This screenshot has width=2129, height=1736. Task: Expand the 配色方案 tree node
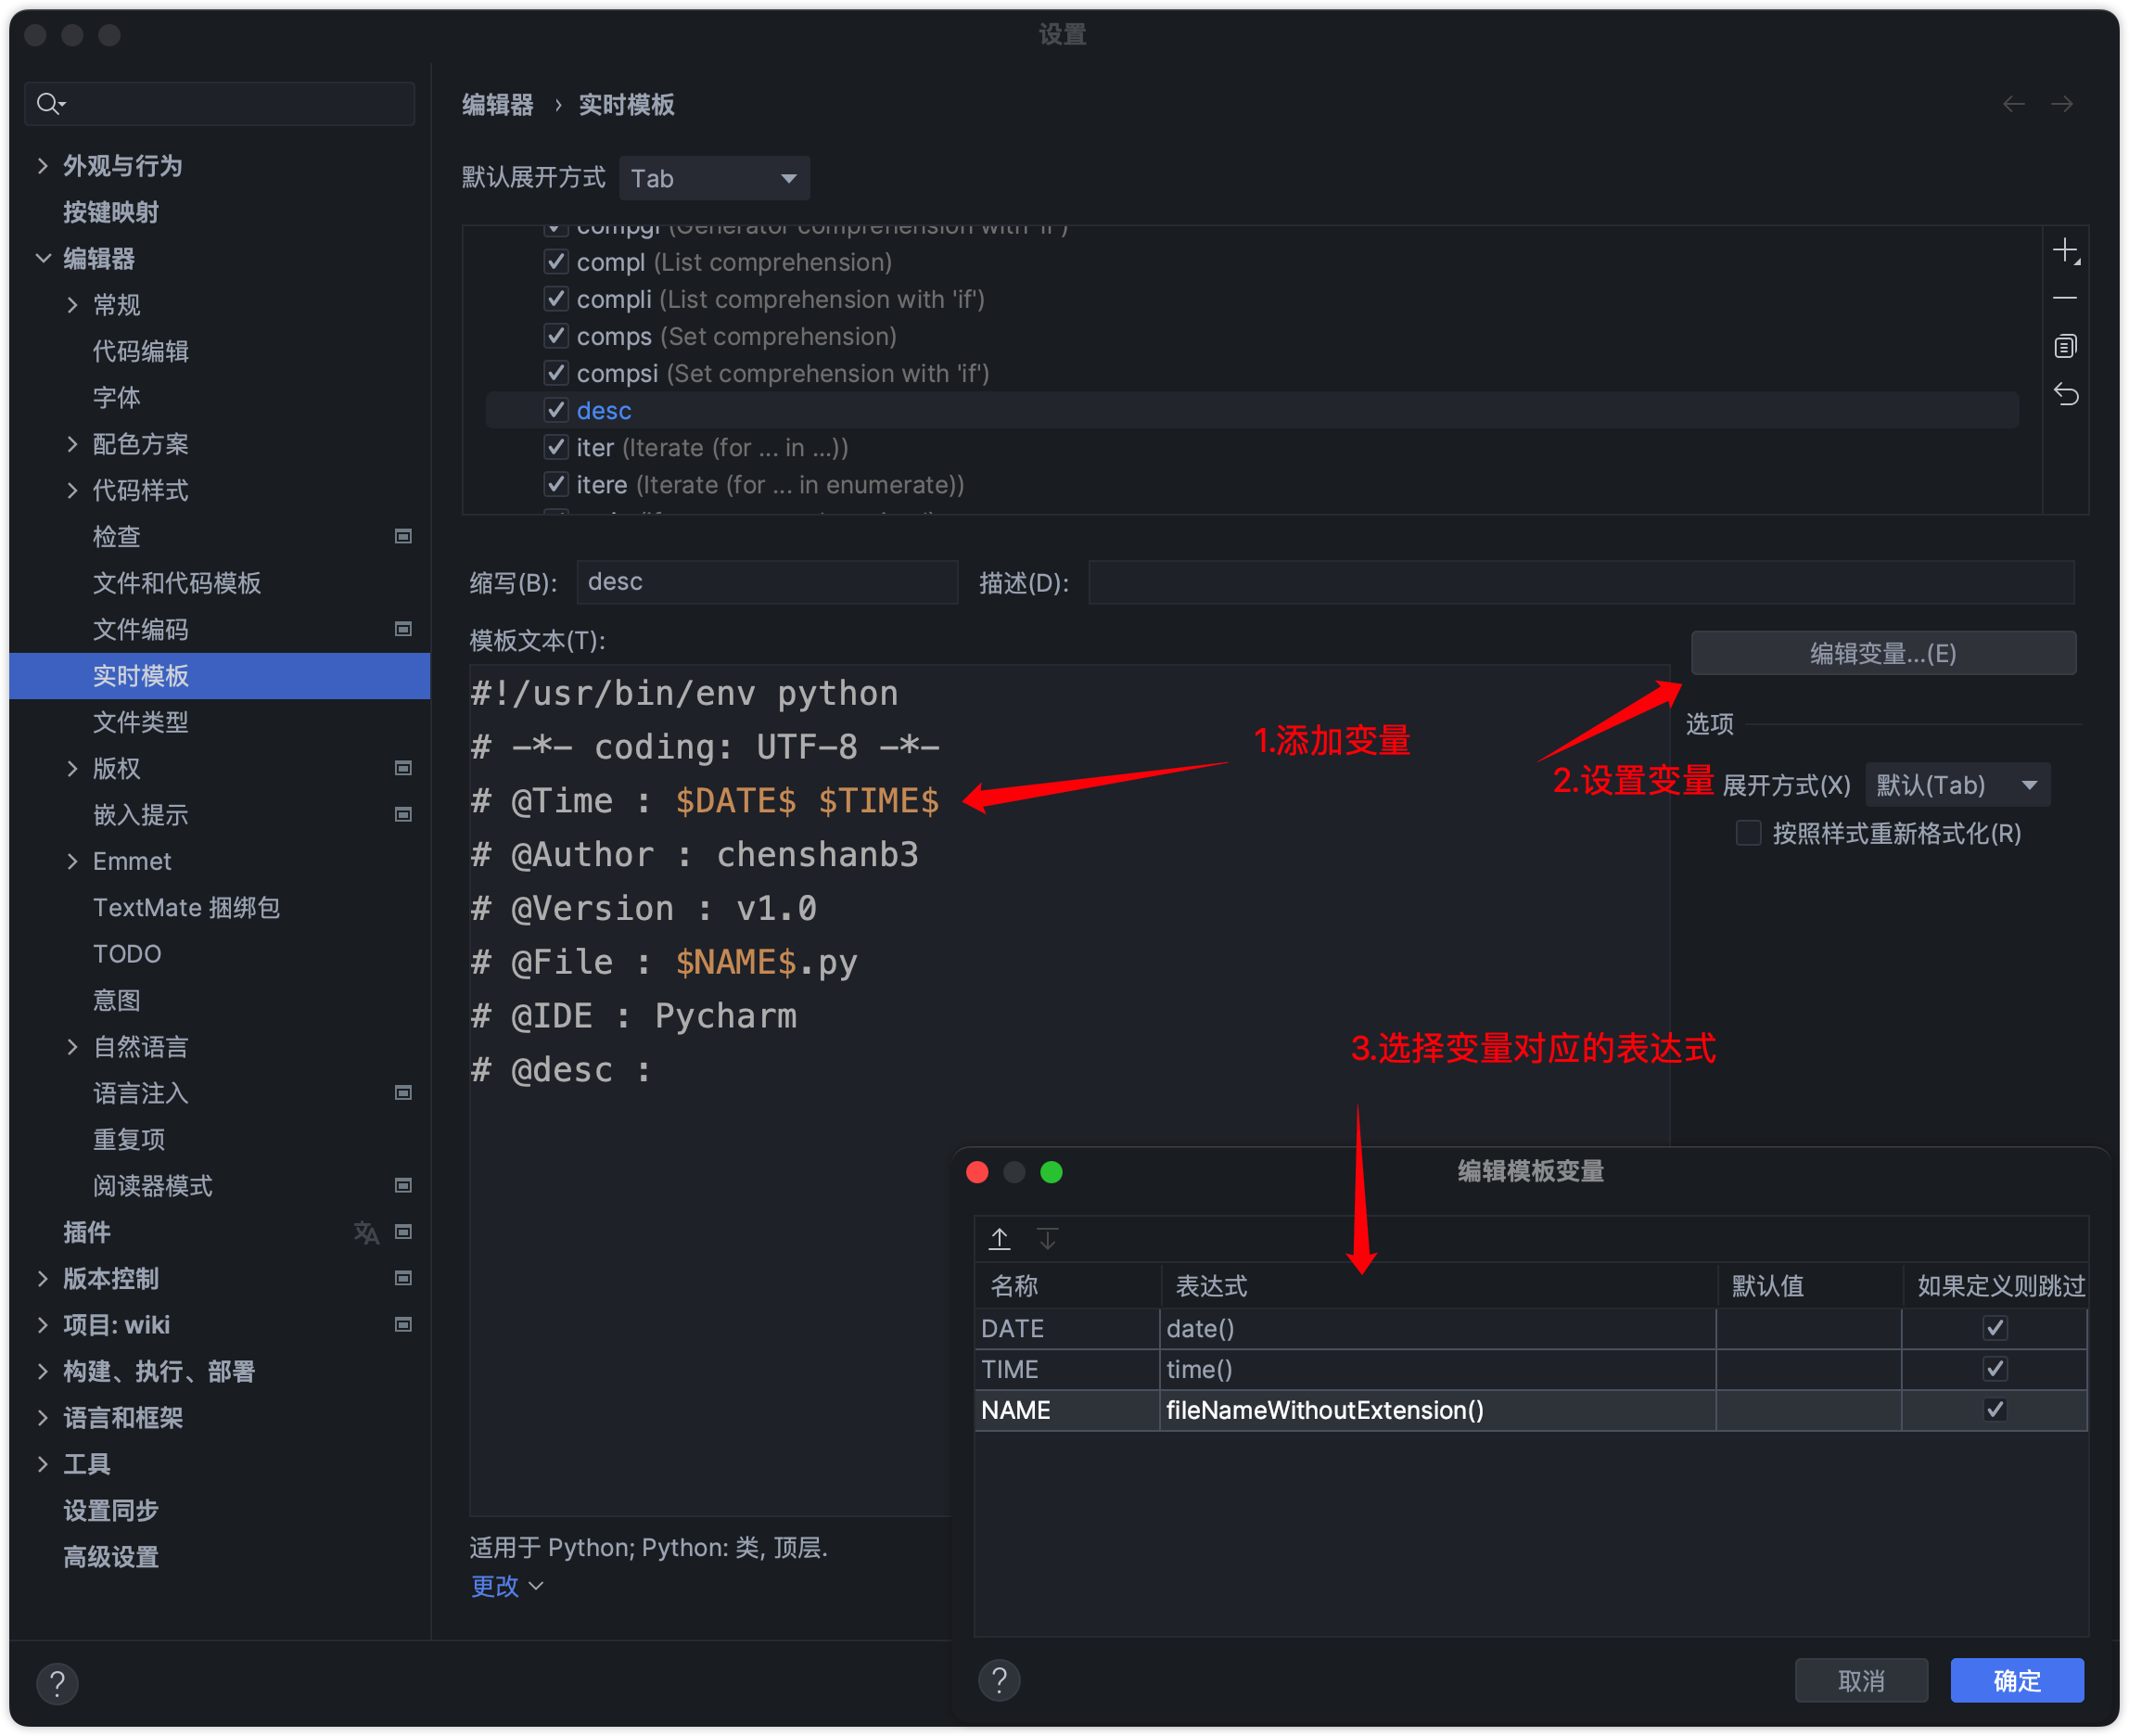72,444
